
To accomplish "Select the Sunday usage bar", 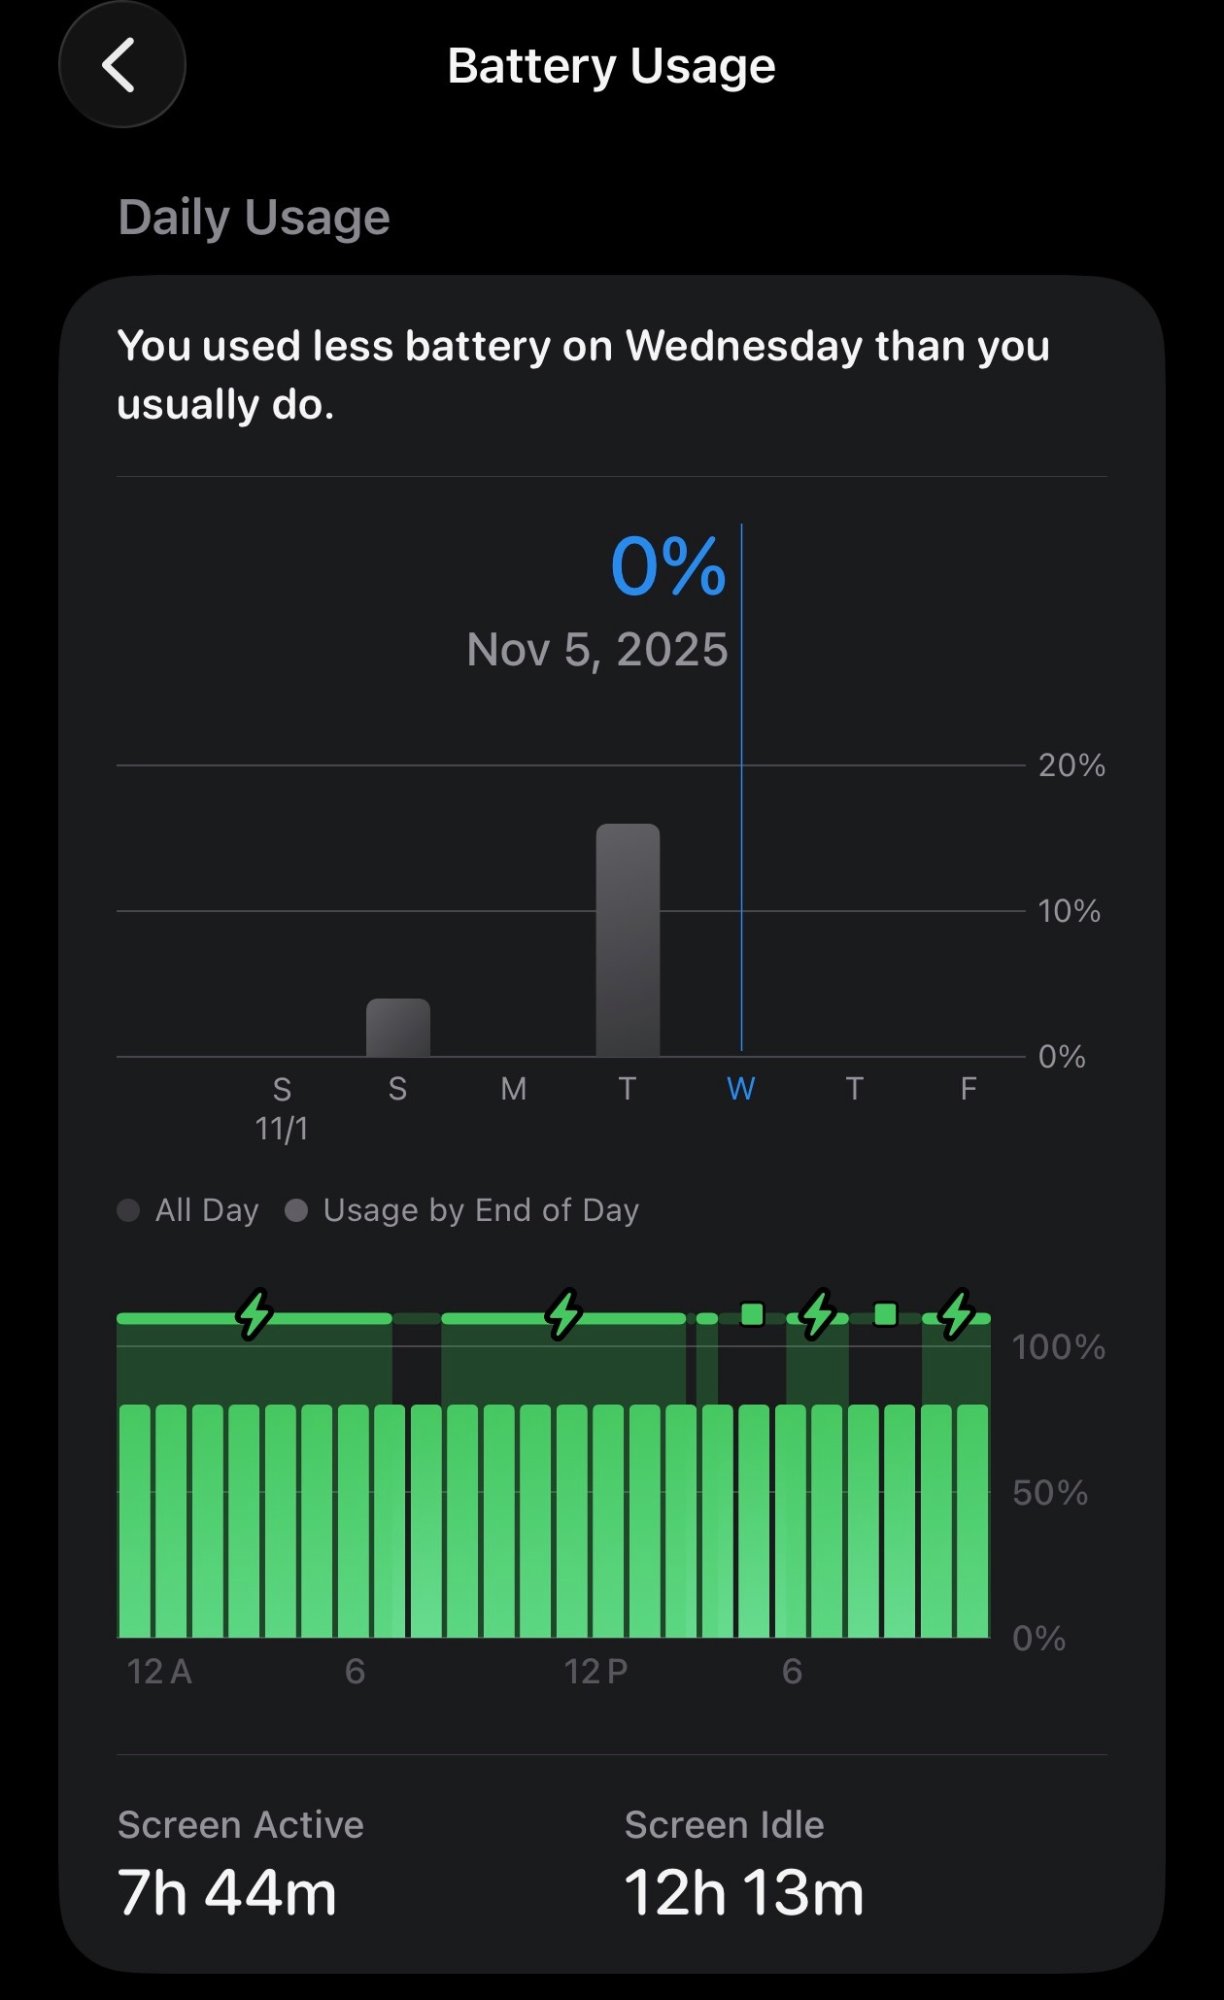I will 398,1027.
